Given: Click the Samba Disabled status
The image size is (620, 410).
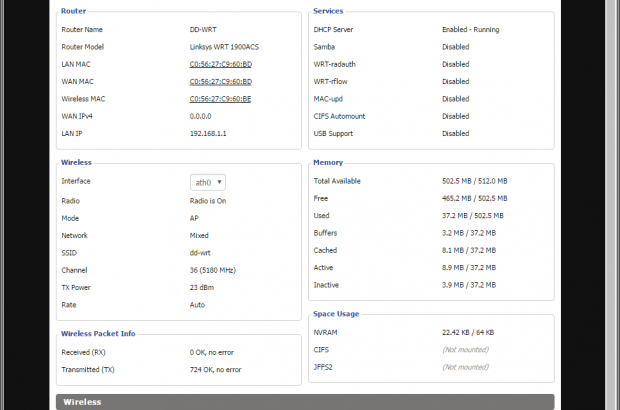Looking at the screenshot, I should pos(455,47).
